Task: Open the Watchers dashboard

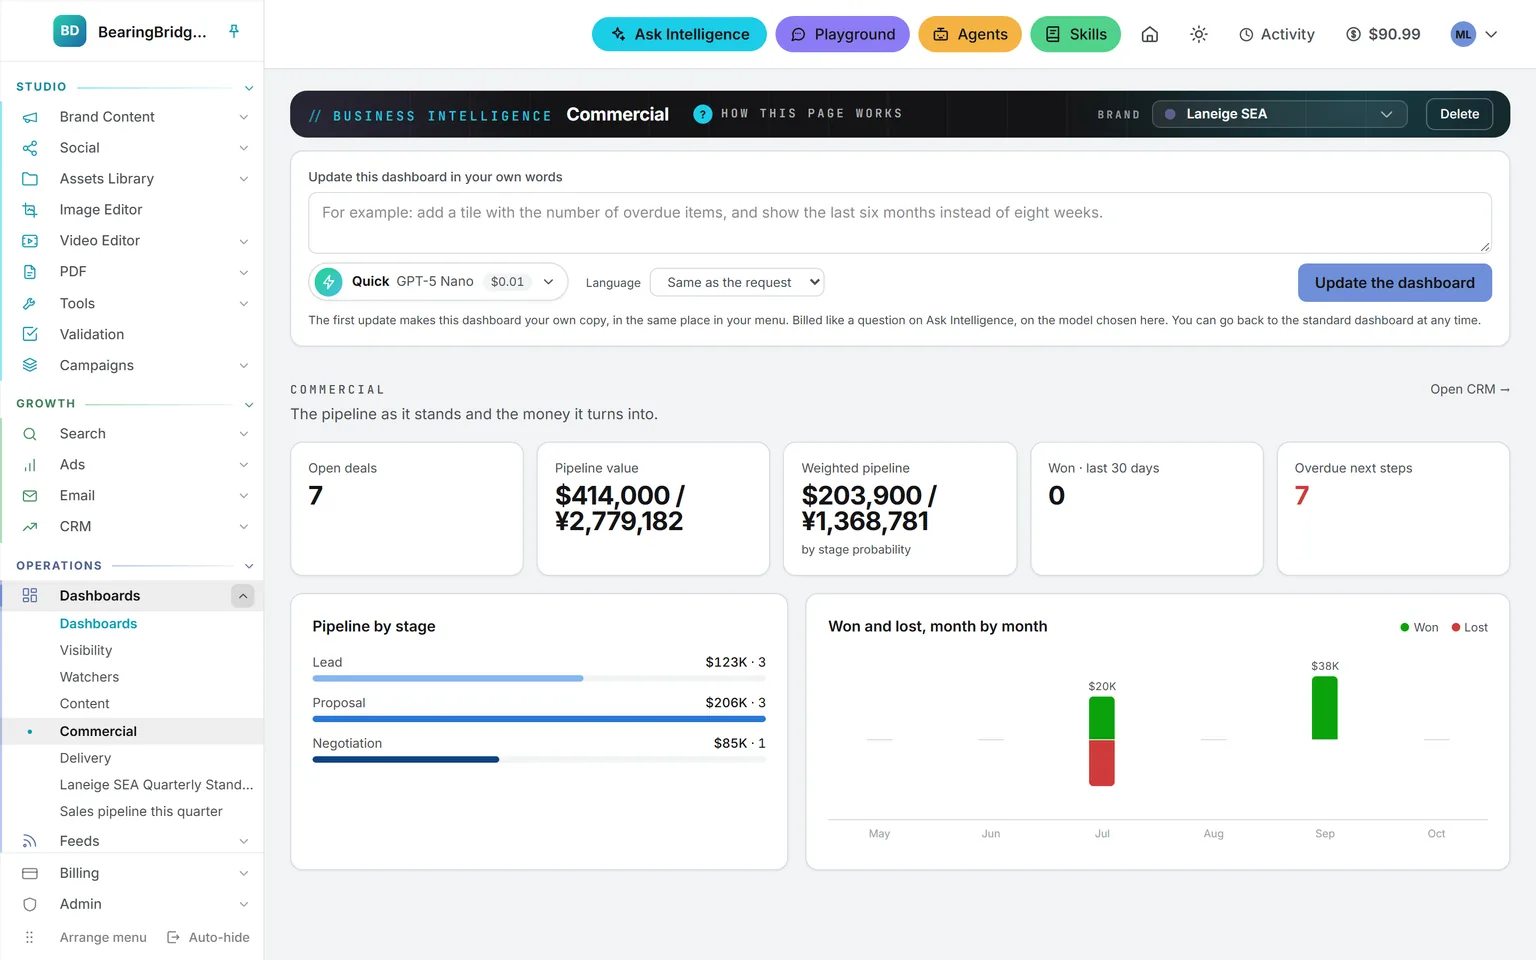Action: (89, 677)
